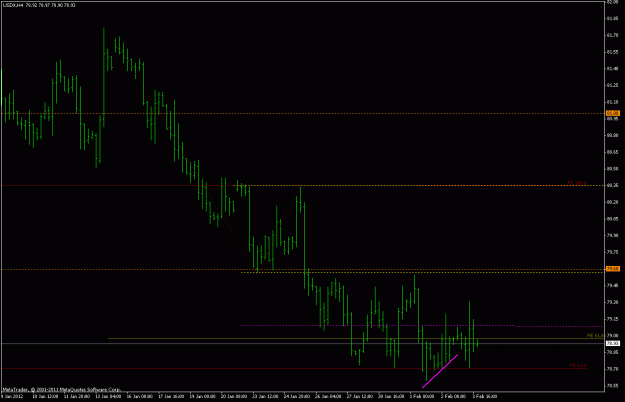625x402 pixels.
Task: Select the solid magenta trendline near February bars
Action: 440,371
